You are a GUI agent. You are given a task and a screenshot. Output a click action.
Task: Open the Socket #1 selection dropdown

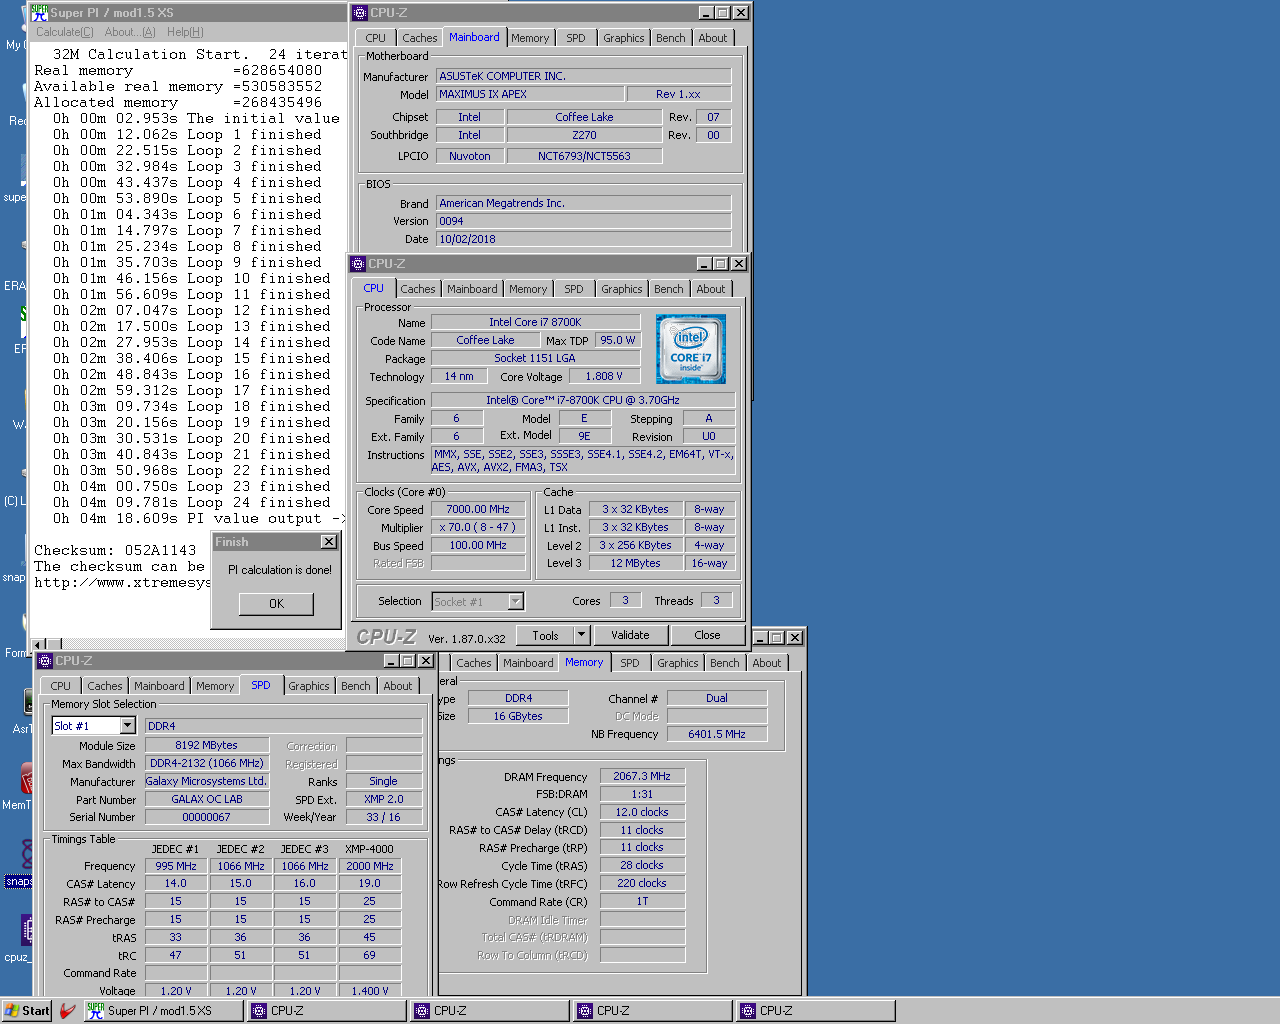coord(516,601)
